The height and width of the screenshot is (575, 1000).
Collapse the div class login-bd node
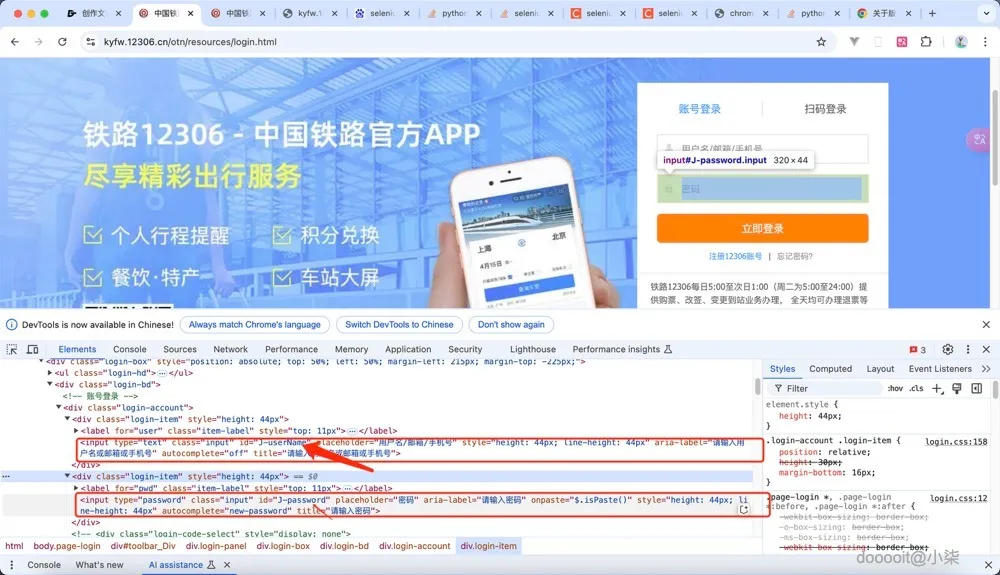50,384
